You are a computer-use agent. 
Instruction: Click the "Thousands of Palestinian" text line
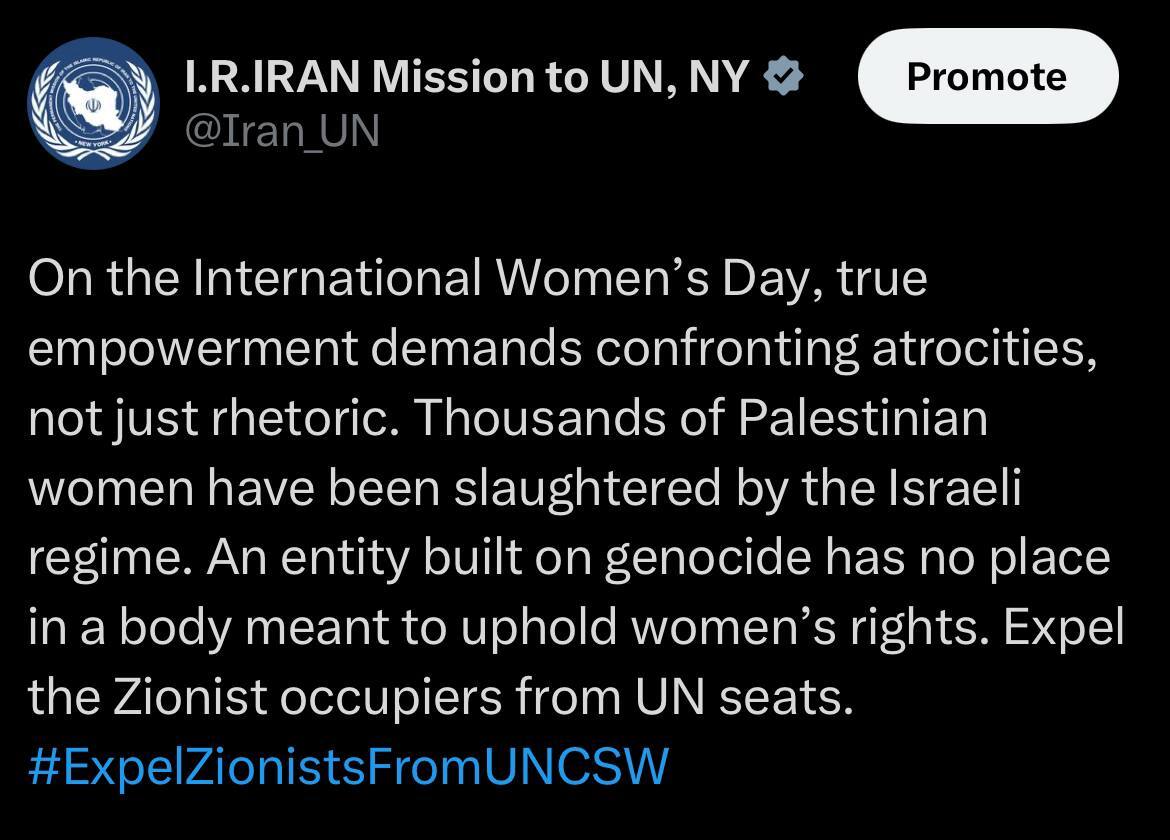tap(700, 417)
